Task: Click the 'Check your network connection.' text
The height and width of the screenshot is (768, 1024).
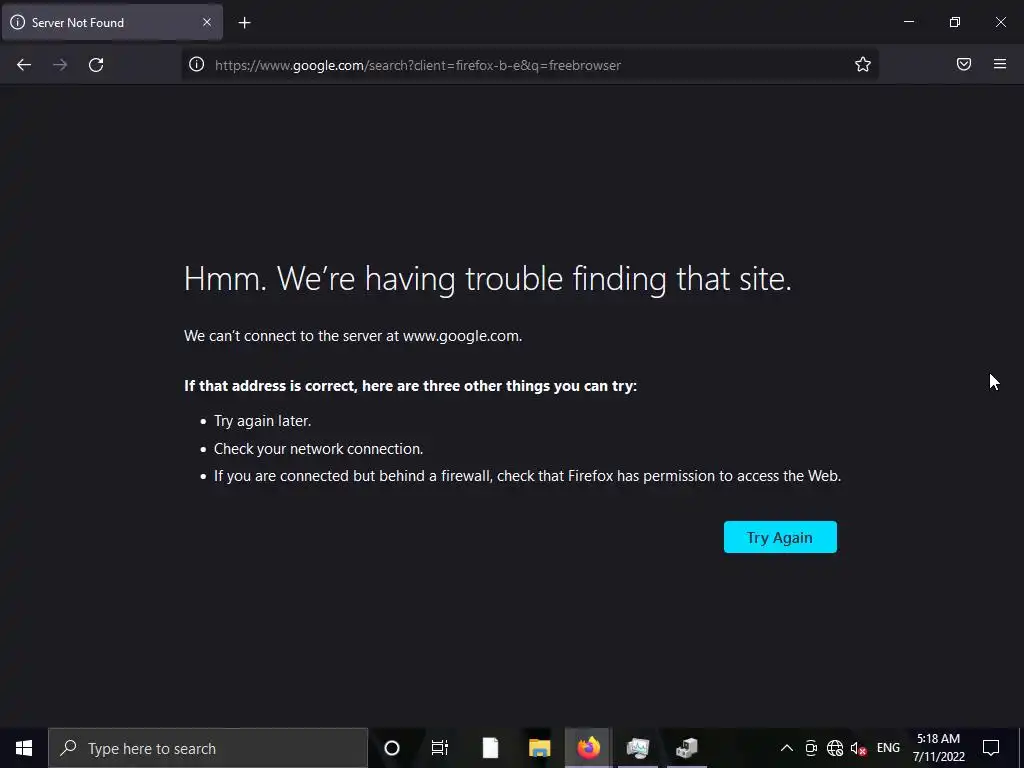Action: 319,449
